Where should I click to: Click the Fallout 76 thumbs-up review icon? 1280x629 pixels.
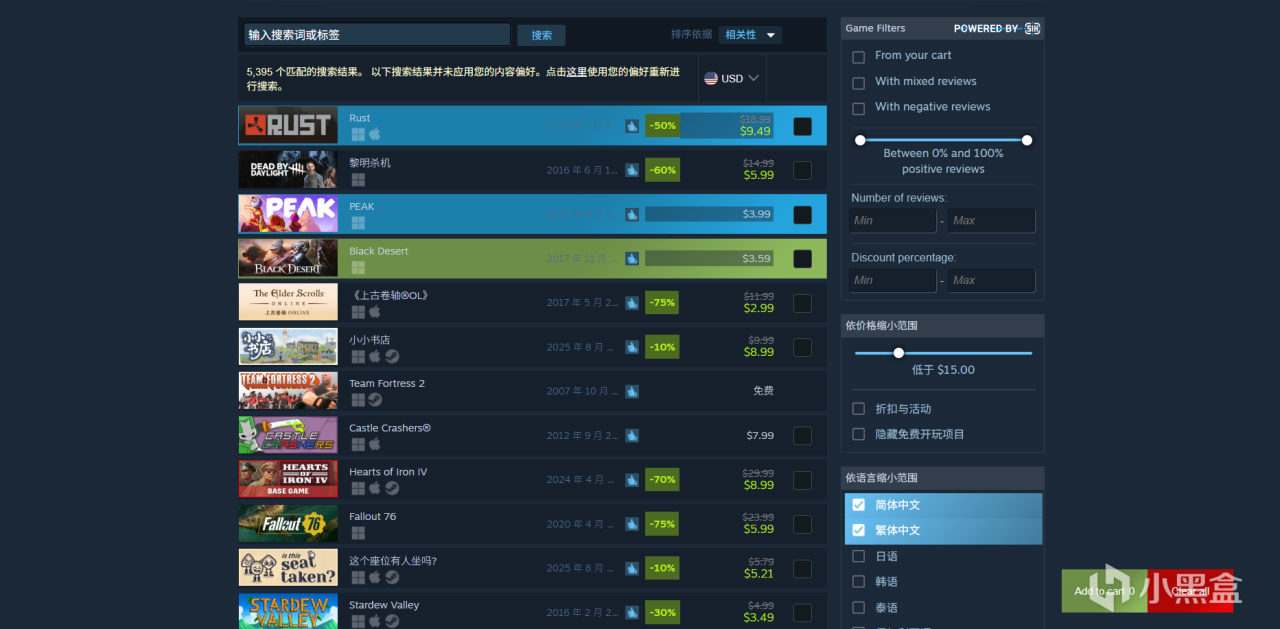(x=632, y=523)
